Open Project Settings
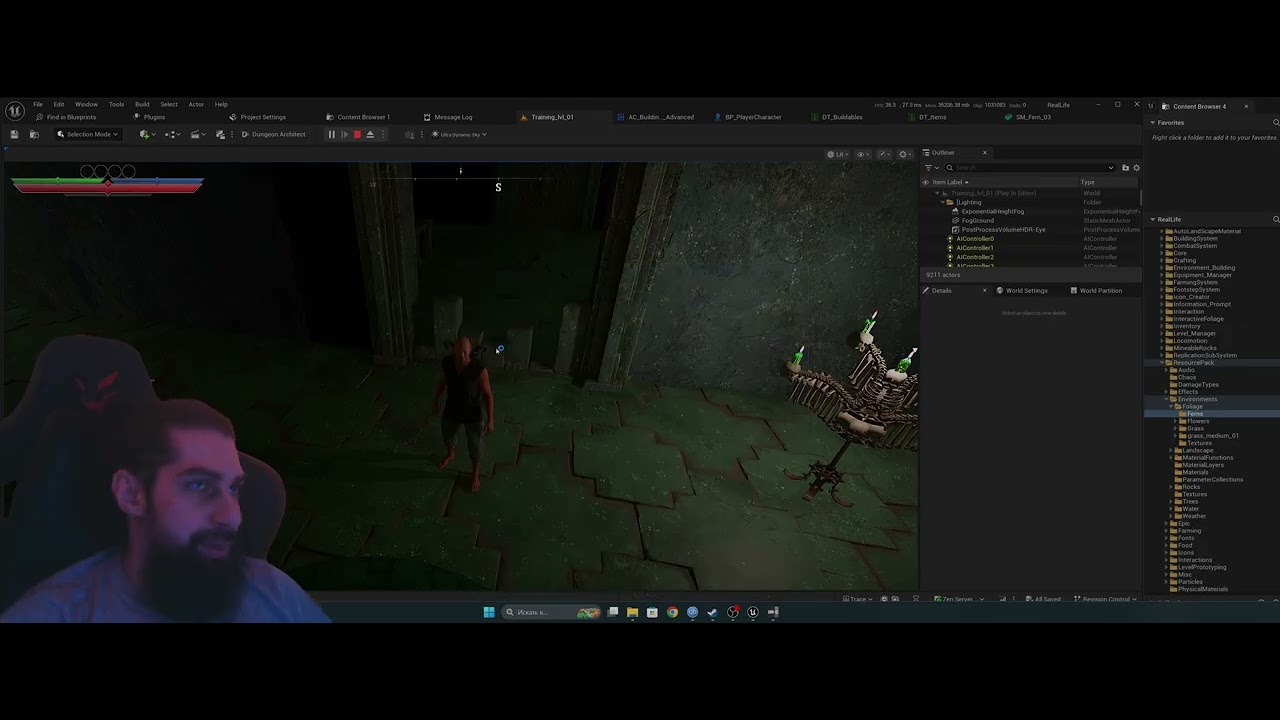Viewport: 1280px width, 720px height. click(258, 117)
